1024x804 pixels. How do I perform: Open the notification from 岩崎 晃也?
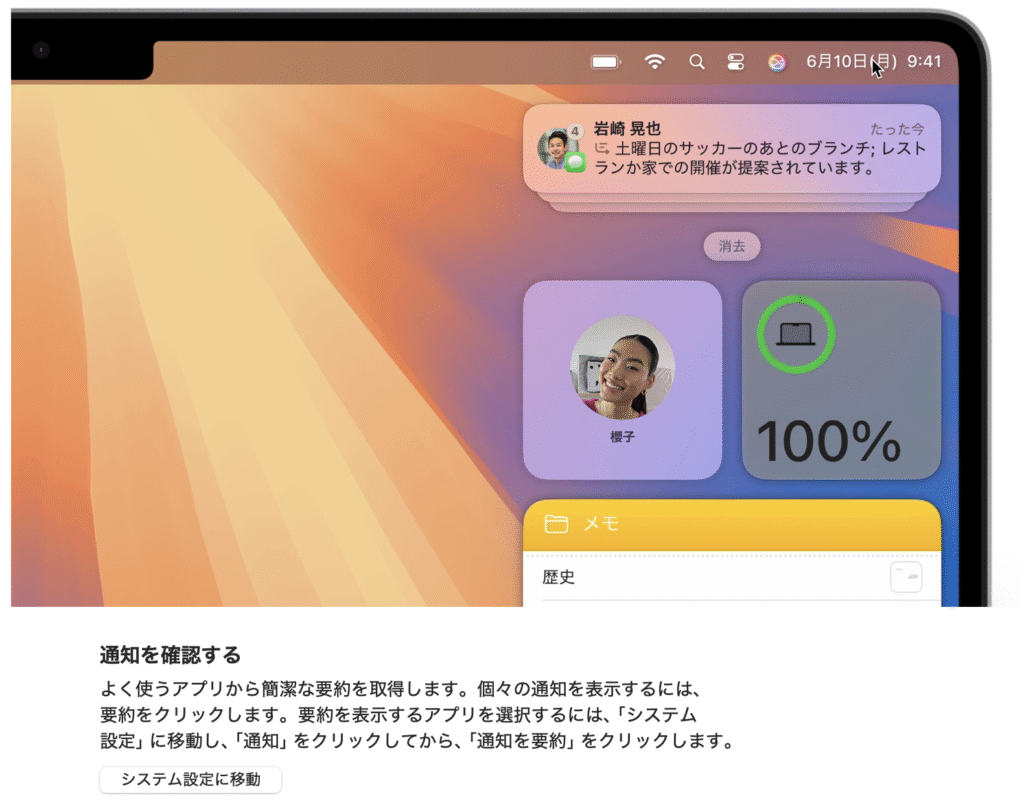tap(731, 148)
